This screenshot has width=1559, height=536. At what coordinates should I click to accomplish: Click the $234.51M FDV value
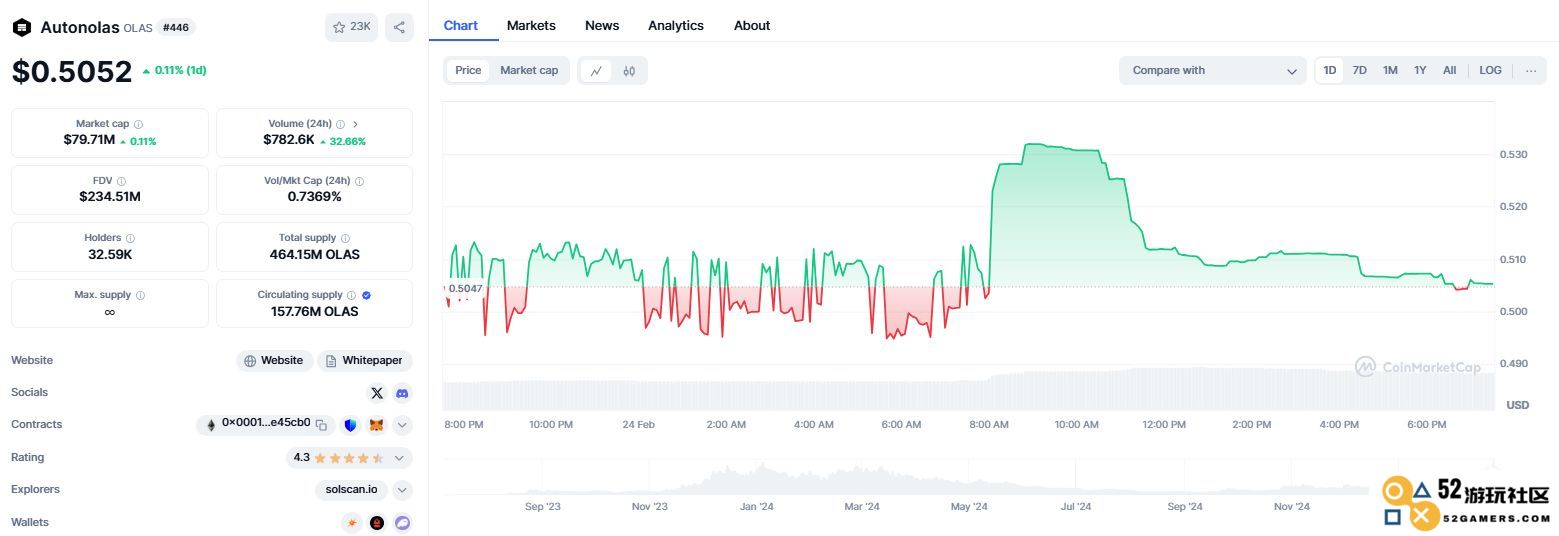[110, 197]
